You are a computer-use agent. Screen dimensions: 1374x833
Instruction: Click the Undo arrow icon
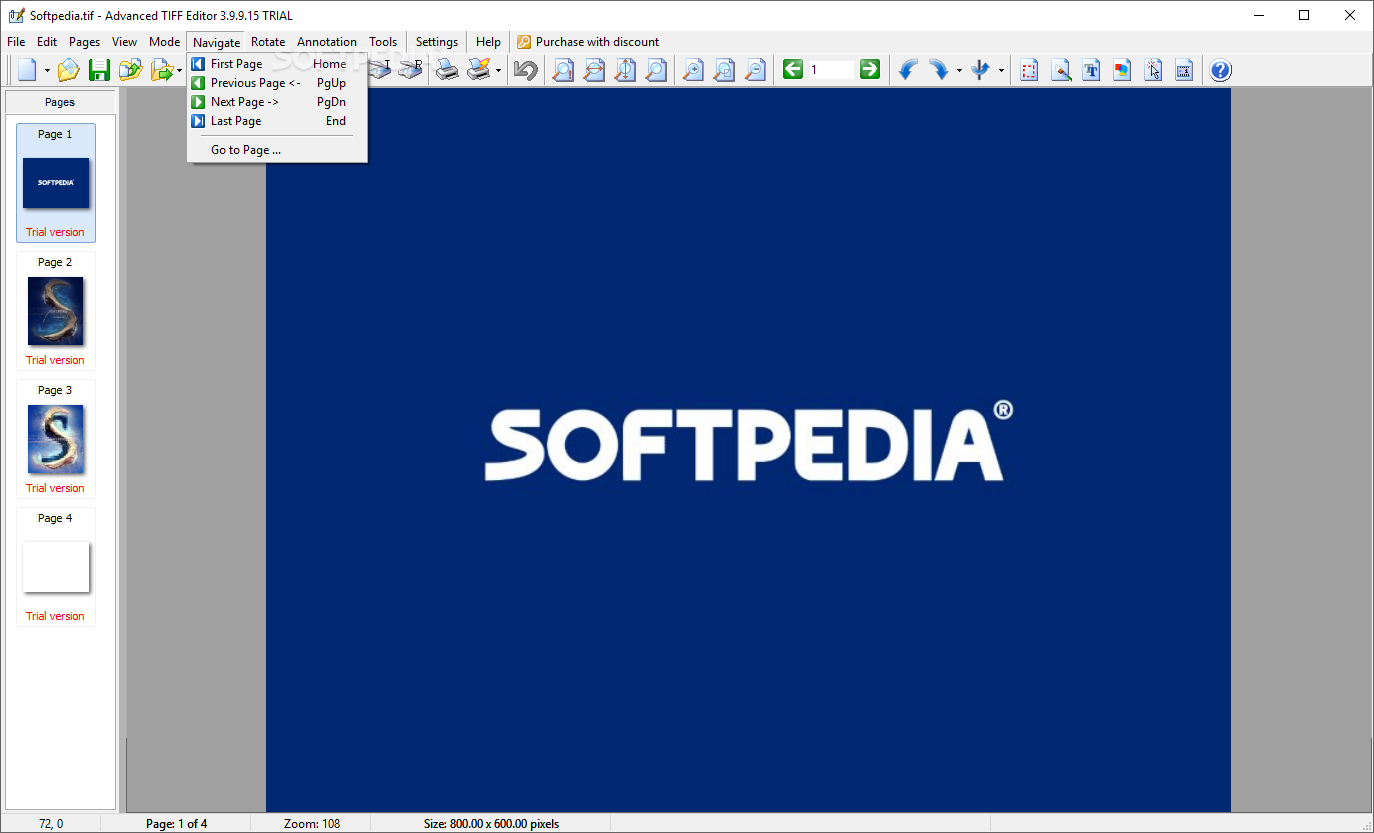click(525, 70)
